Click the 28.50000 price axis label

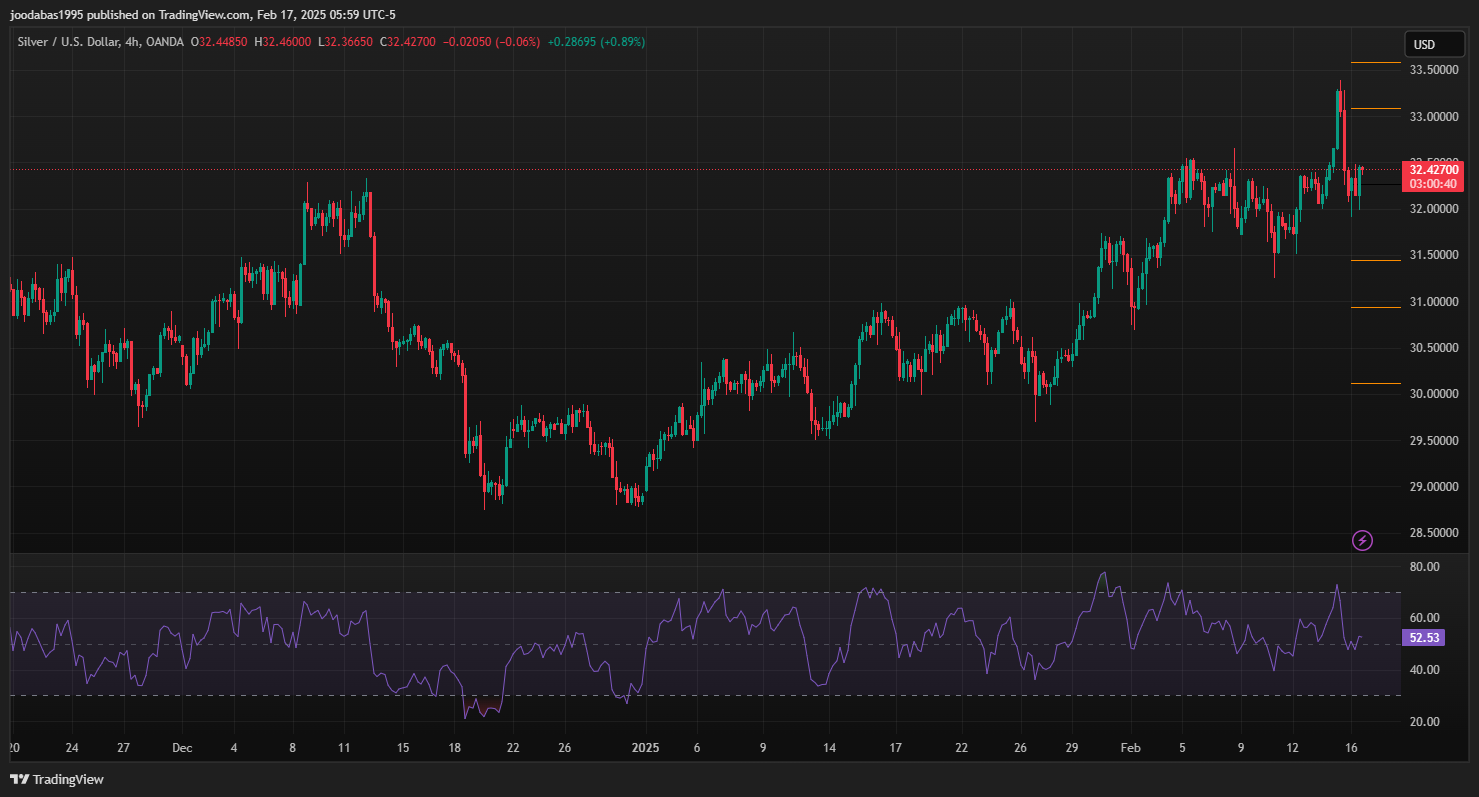click(1432, 533)
